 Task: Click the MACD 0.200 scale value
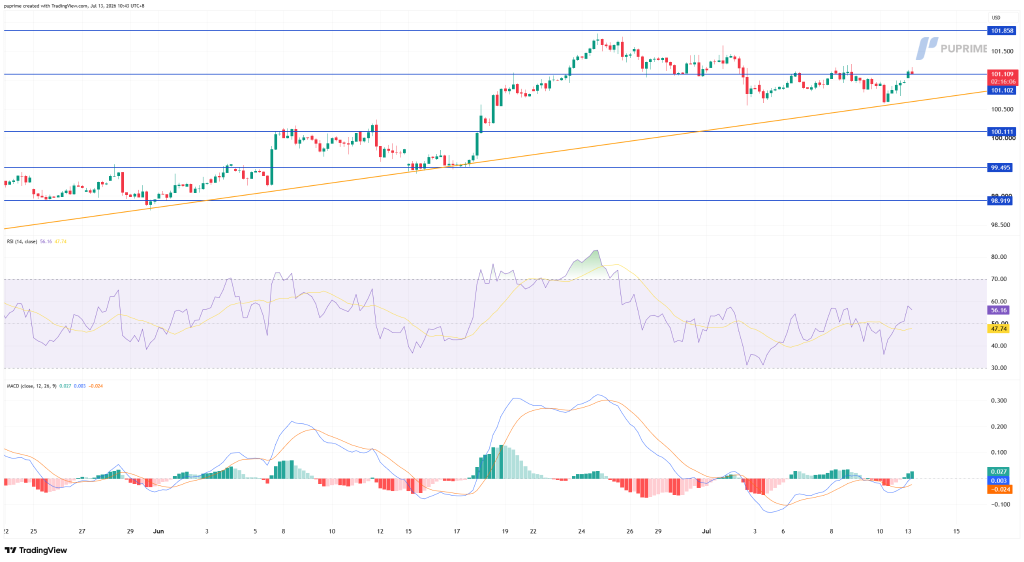tap(999, 427)
